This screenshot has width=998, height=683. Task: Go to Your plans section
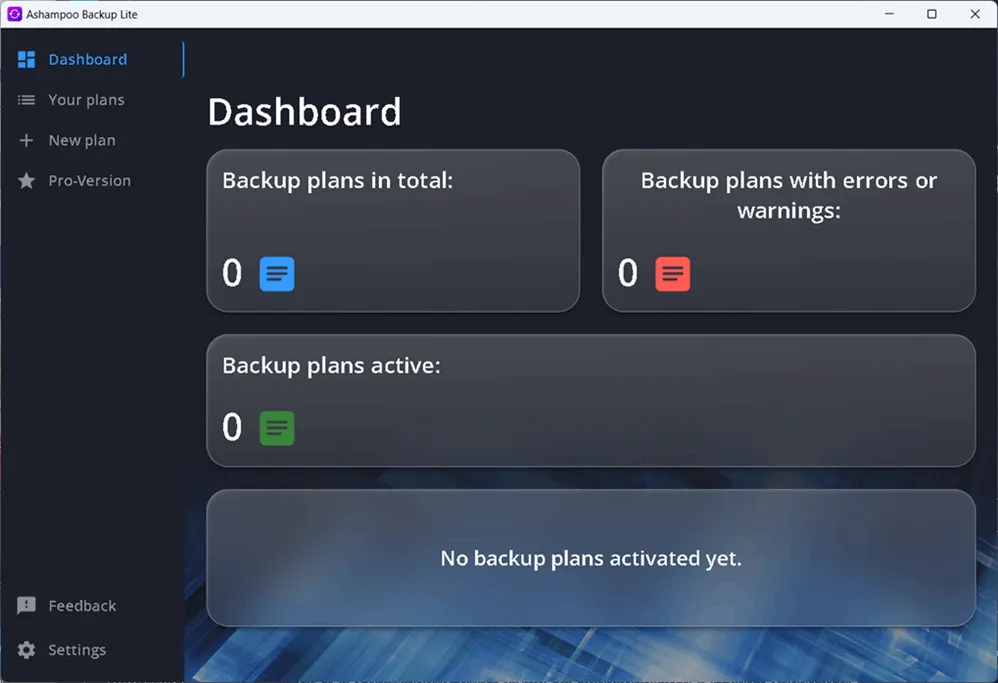click(86, 100)
